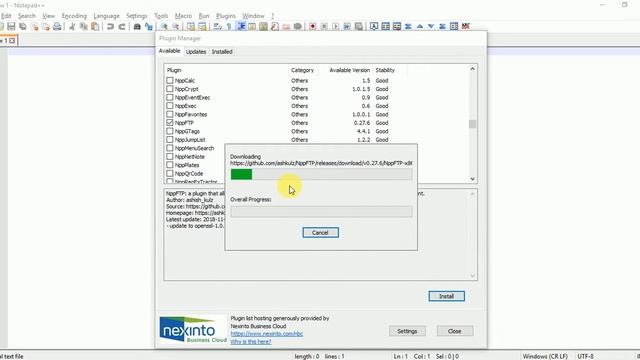Uncheck the NppFTP plugin checkbox
The width and height of the screenshot is (640, 360).
pos(170,122)
